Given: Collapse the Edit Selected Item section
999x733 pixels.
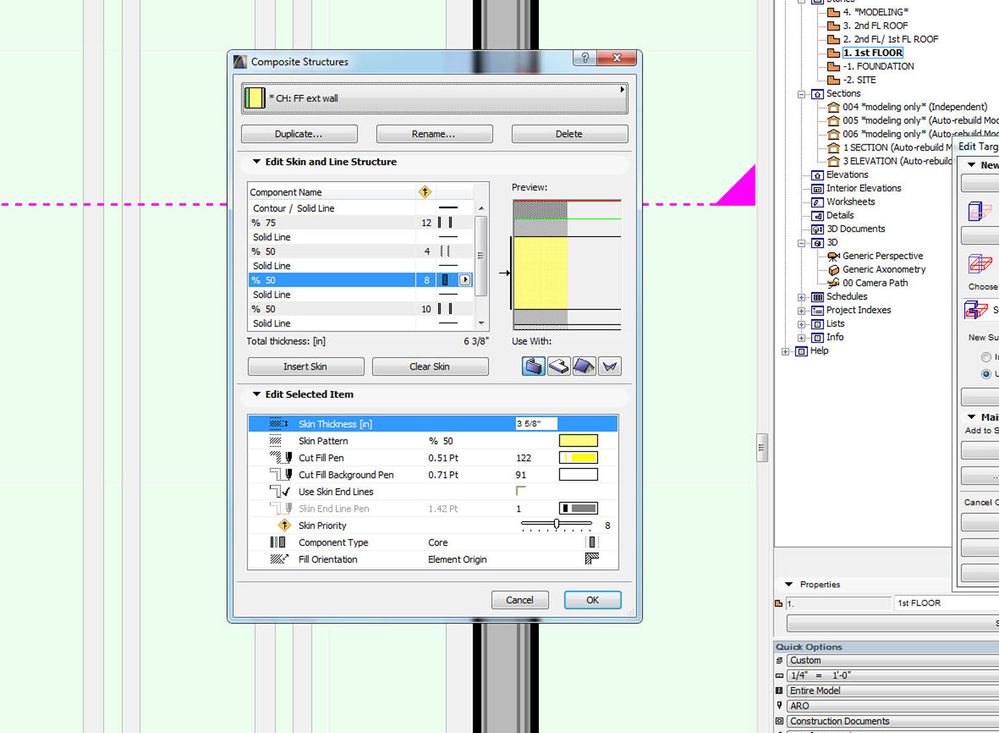Looking at the screenshot, I should point(257,395).
